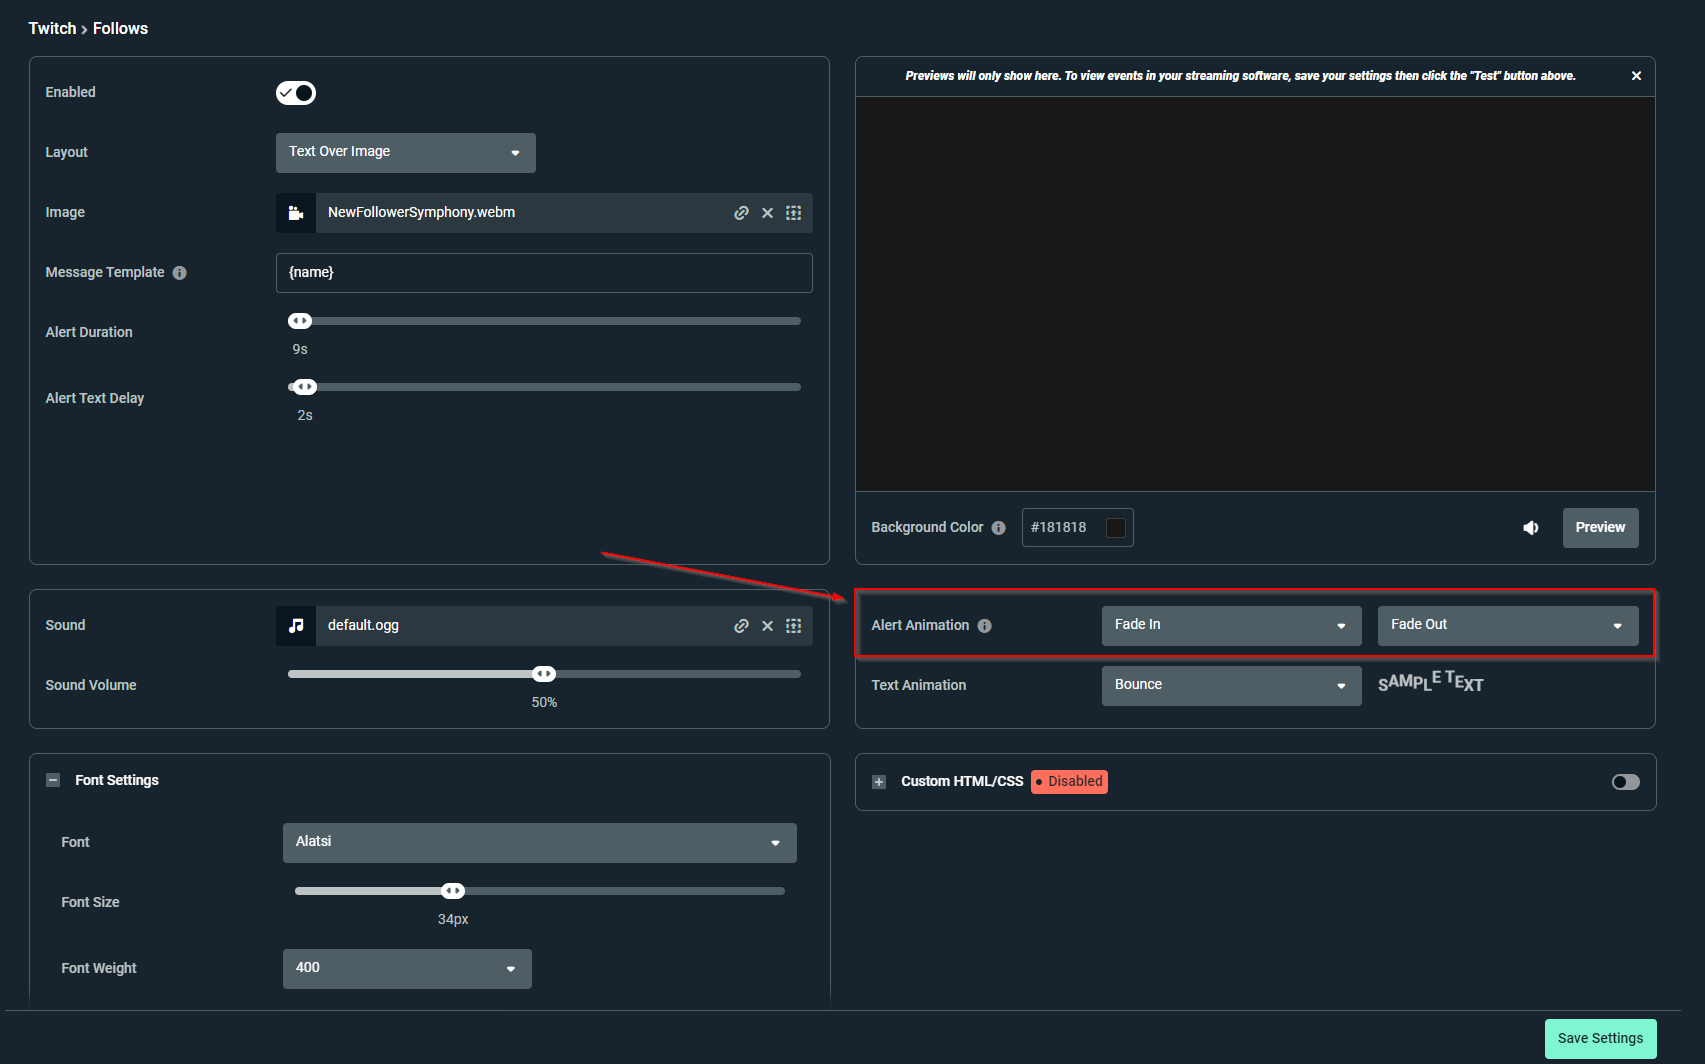Click the Preview button
The width and height of the screenshot is (1705, 1064).
point(1599,527)
